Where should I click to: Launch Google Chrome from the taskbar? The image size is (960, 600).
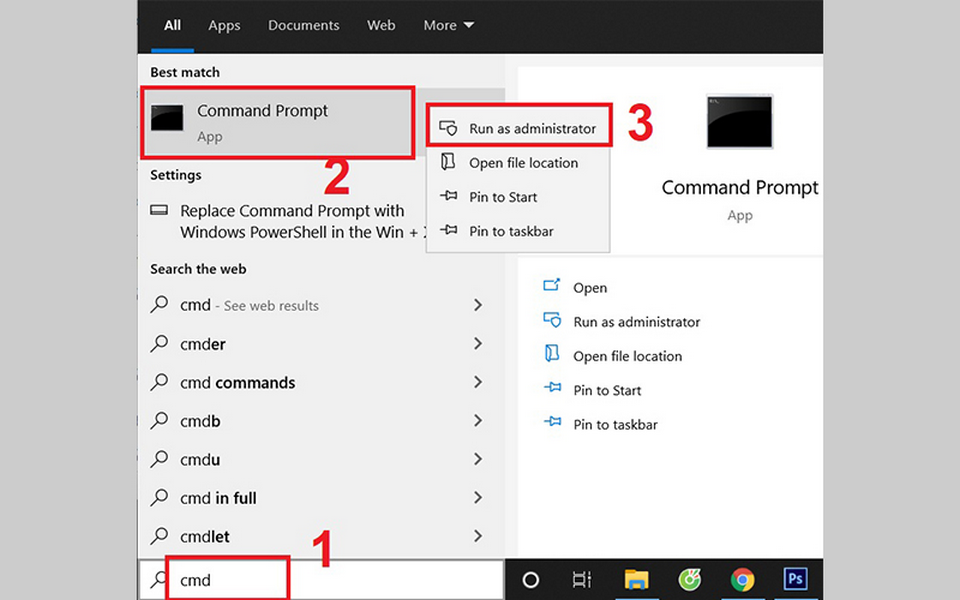[742, 579]
